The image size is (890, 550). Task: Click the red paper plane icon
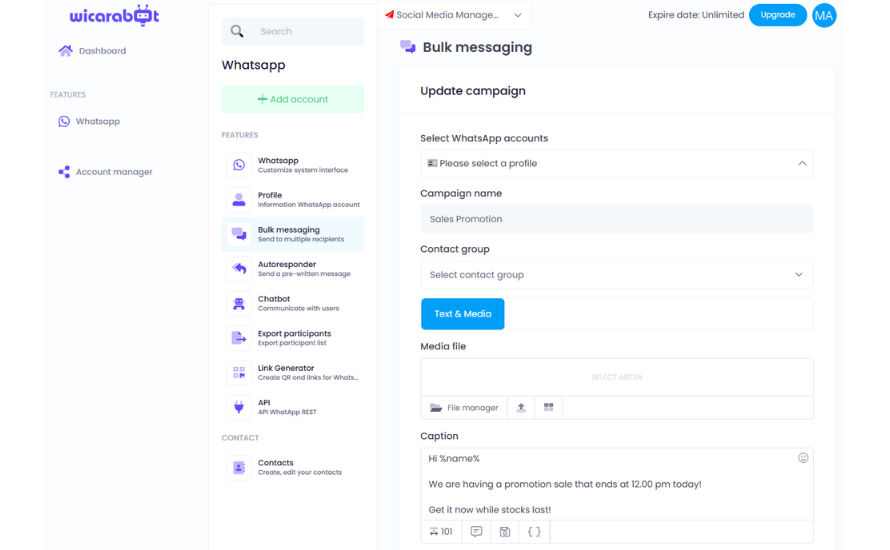389,15
